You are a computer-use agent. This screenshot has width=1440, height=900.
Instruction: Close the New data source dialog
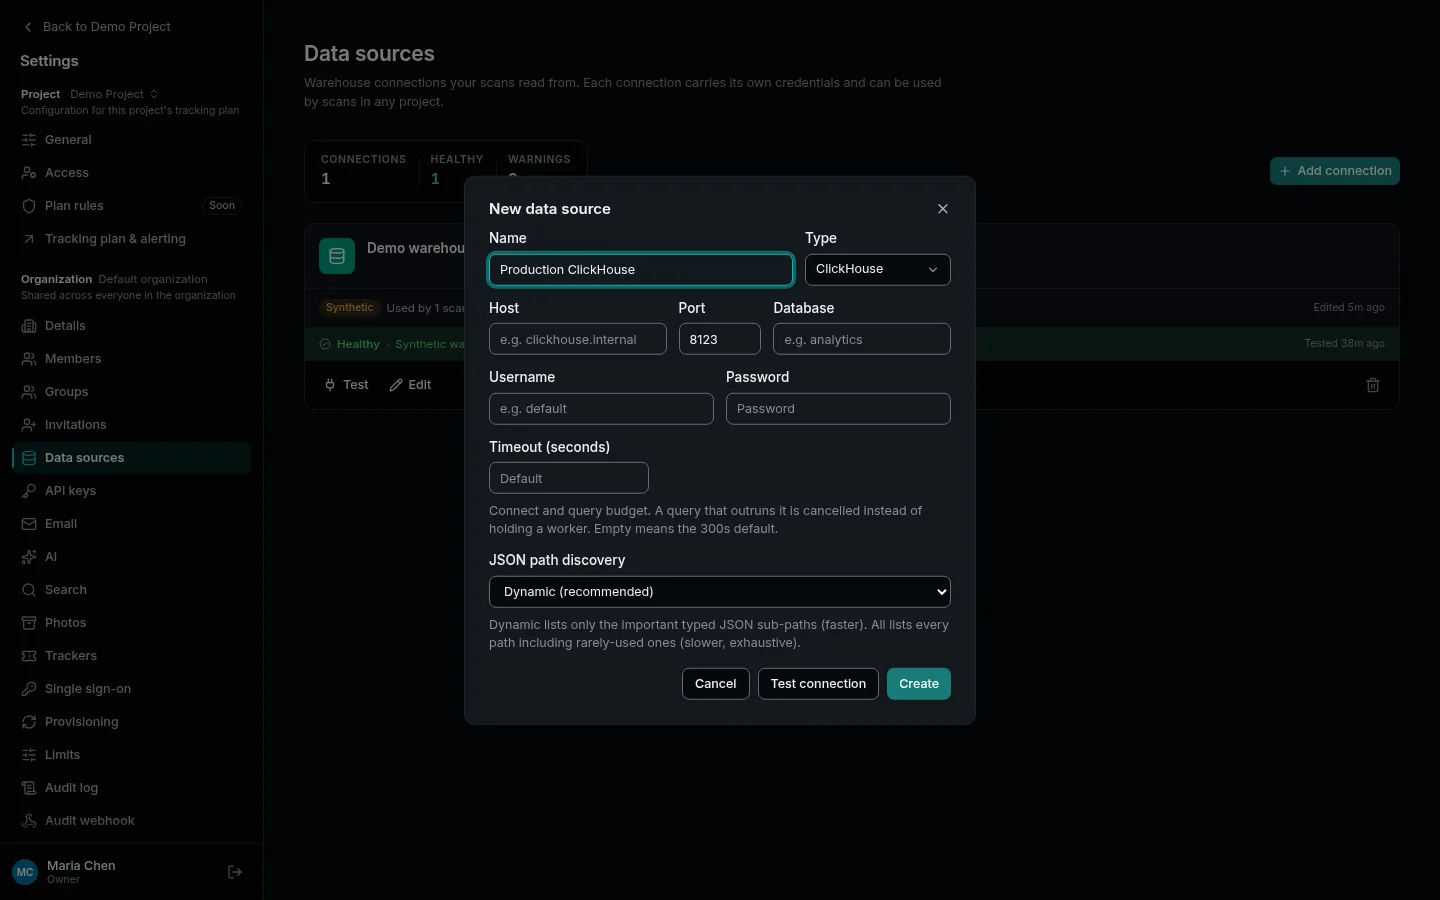click(942, 209)
